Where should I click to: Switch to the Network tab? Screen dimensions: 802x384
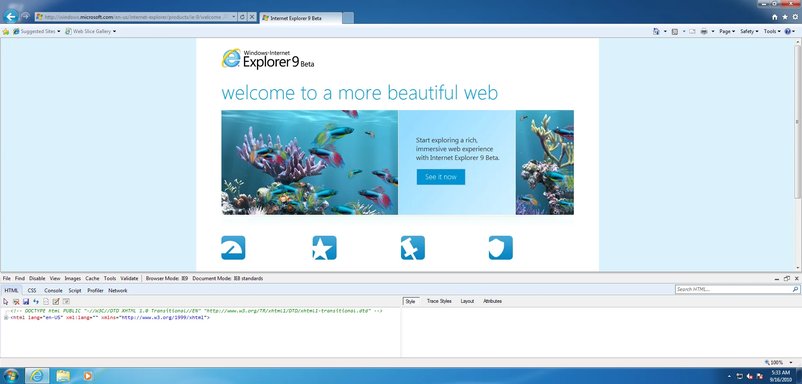tap(118, 290)
